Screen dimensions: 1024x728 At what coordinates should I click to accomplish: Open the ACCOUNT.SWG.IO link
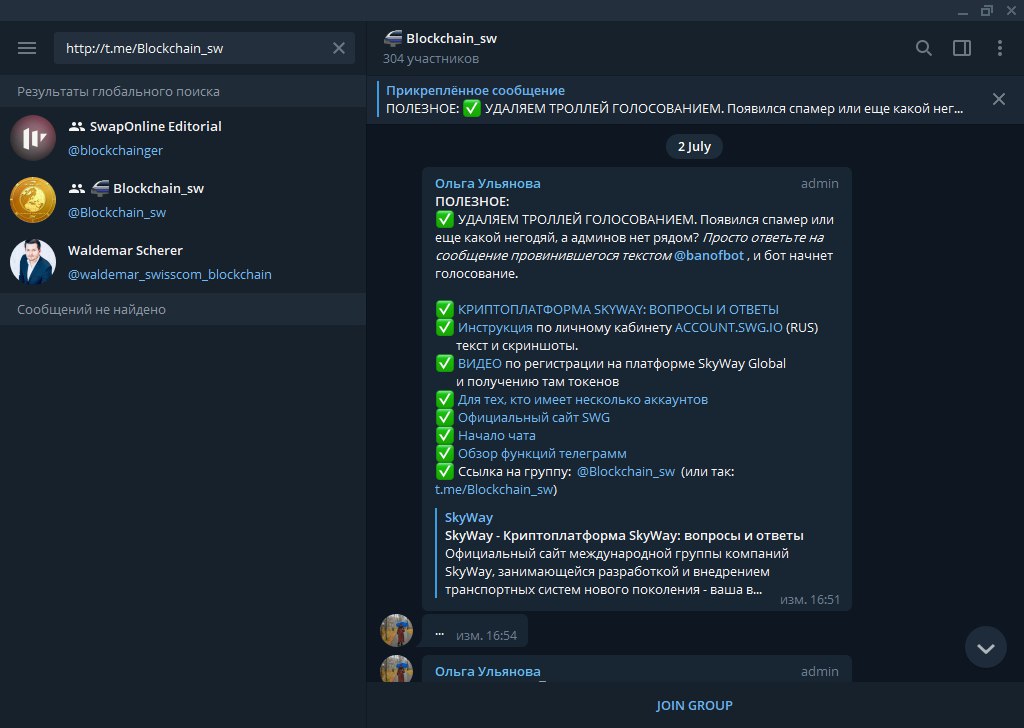pos(728,327)
